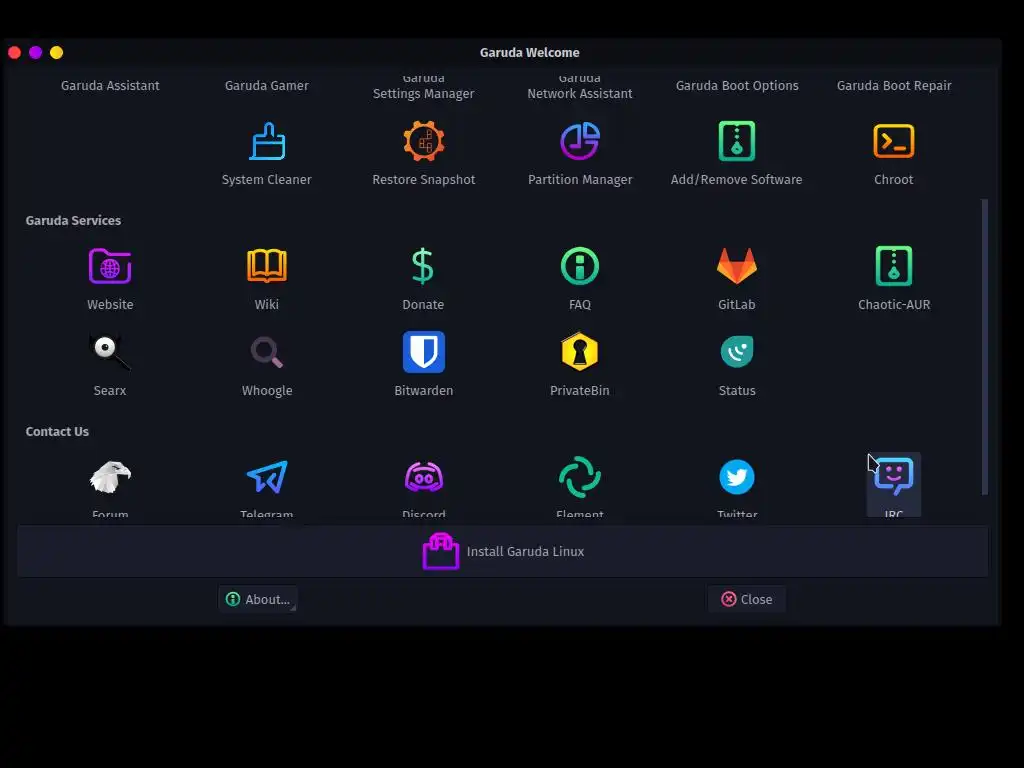Click the Close button at bottom
Viewport: 1024px width, 768px height.
pos(746,599)
